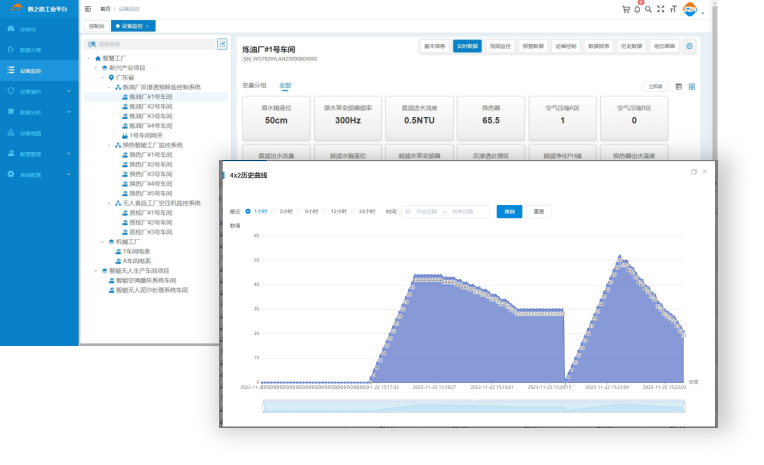The height and width of the screenshot is (465, 764).
Task: Select the 6小时 time range radio
Action: (x=311, y=211)
